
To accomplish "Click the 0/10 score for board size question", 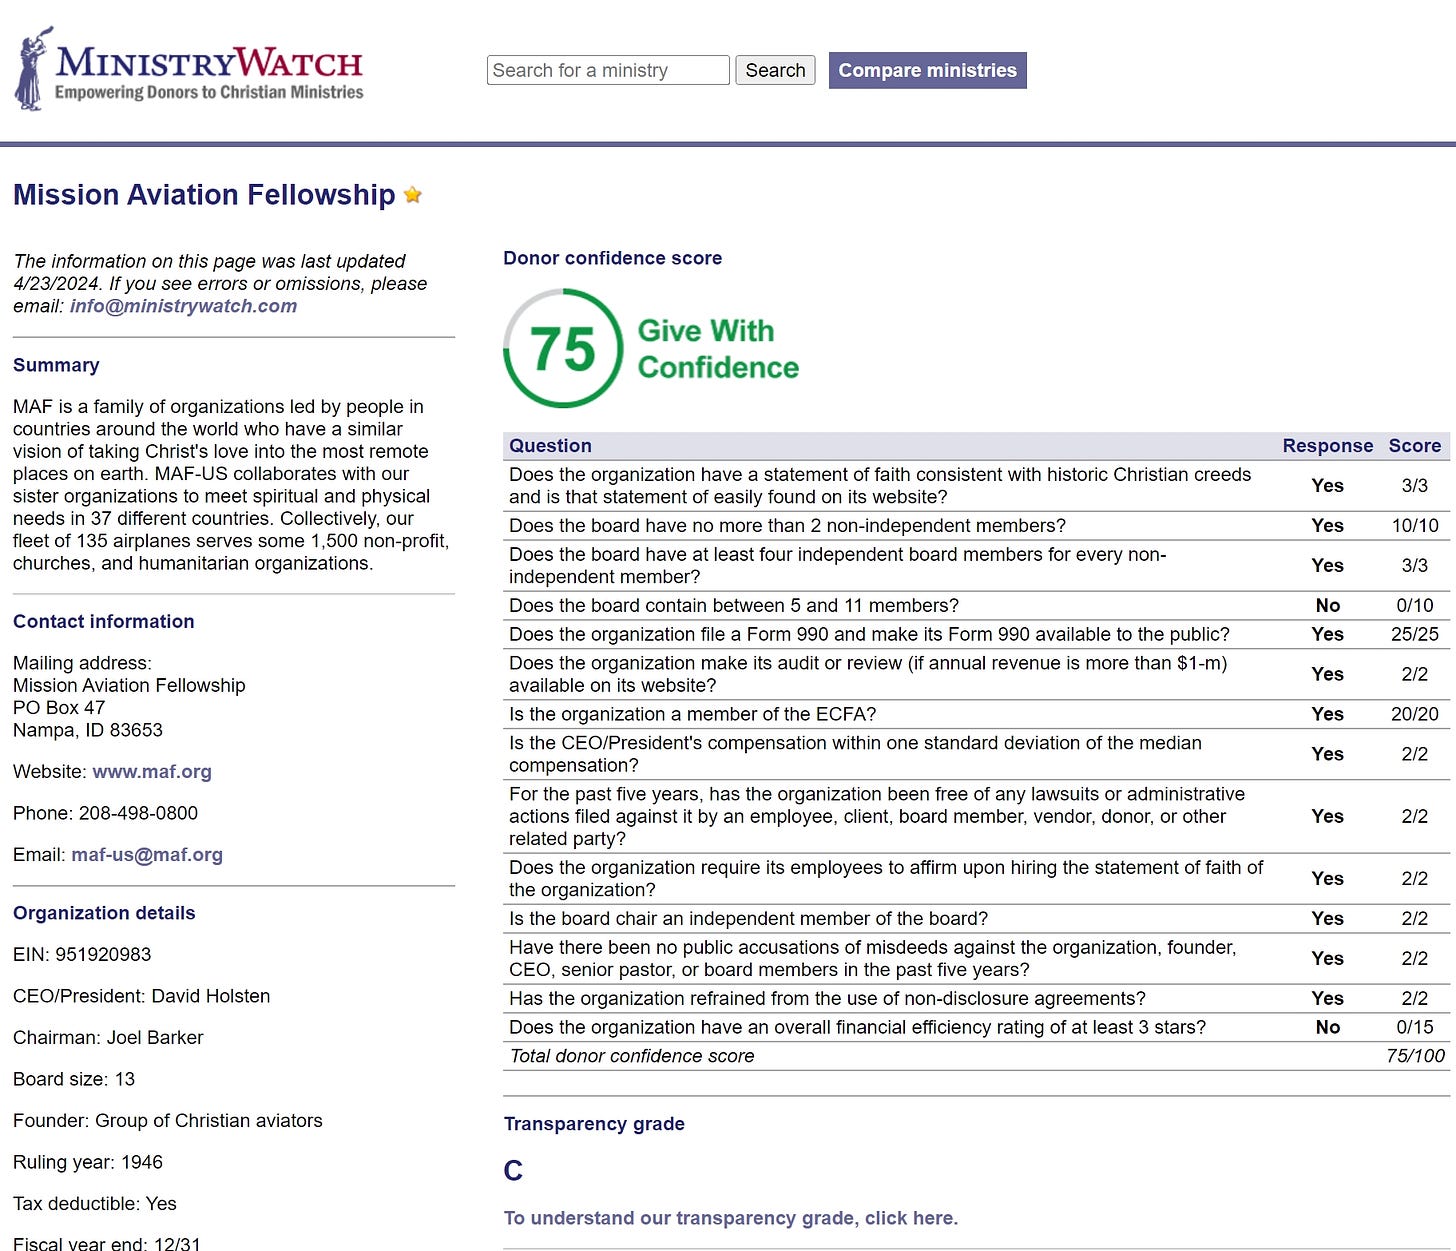I will click(1415, 606).
